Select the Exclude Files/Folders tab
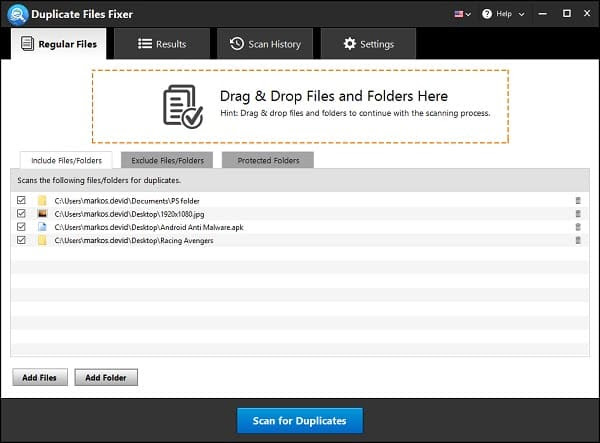This screenshot has width=600, height=443. (x=167, y=160)
